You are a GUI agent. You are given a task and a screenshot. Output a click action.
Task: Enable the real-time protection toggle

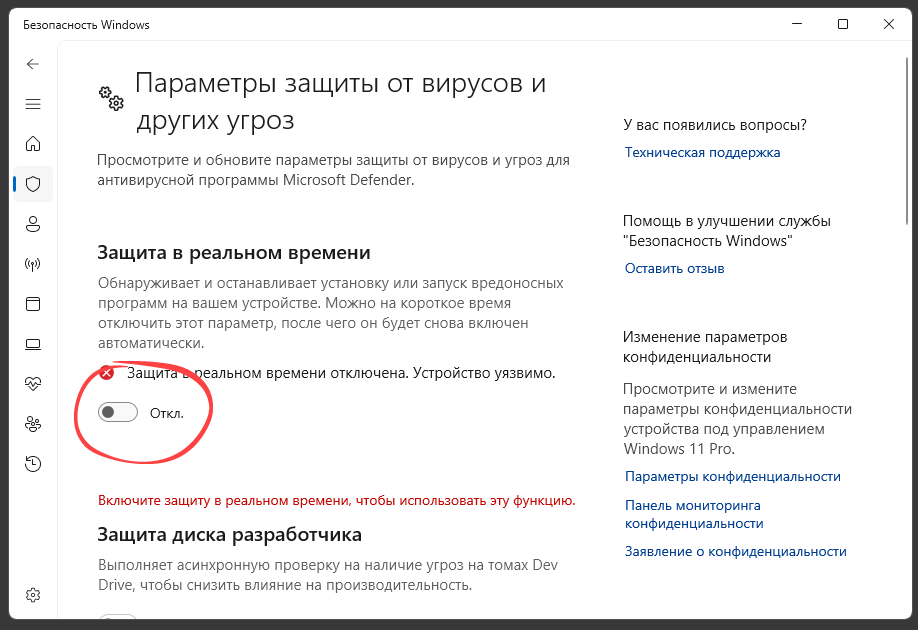pyautogui.click(x=117, y=412)
